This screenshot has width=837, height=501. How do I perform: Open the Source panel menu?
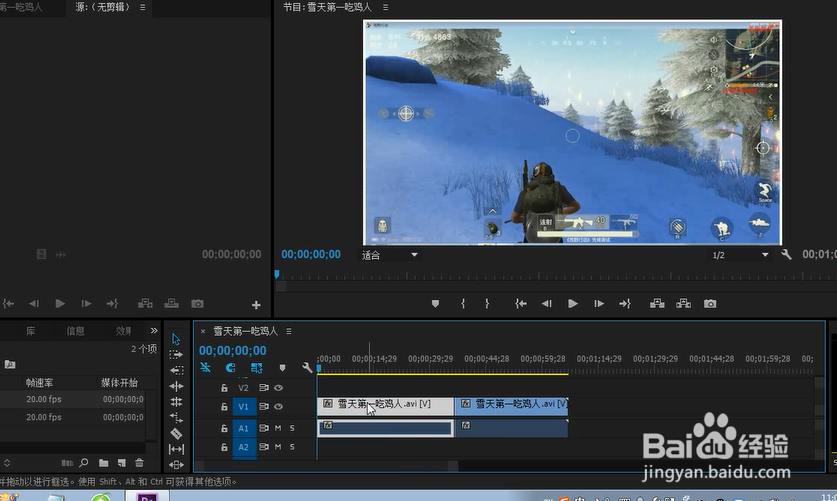coord(143,7)
